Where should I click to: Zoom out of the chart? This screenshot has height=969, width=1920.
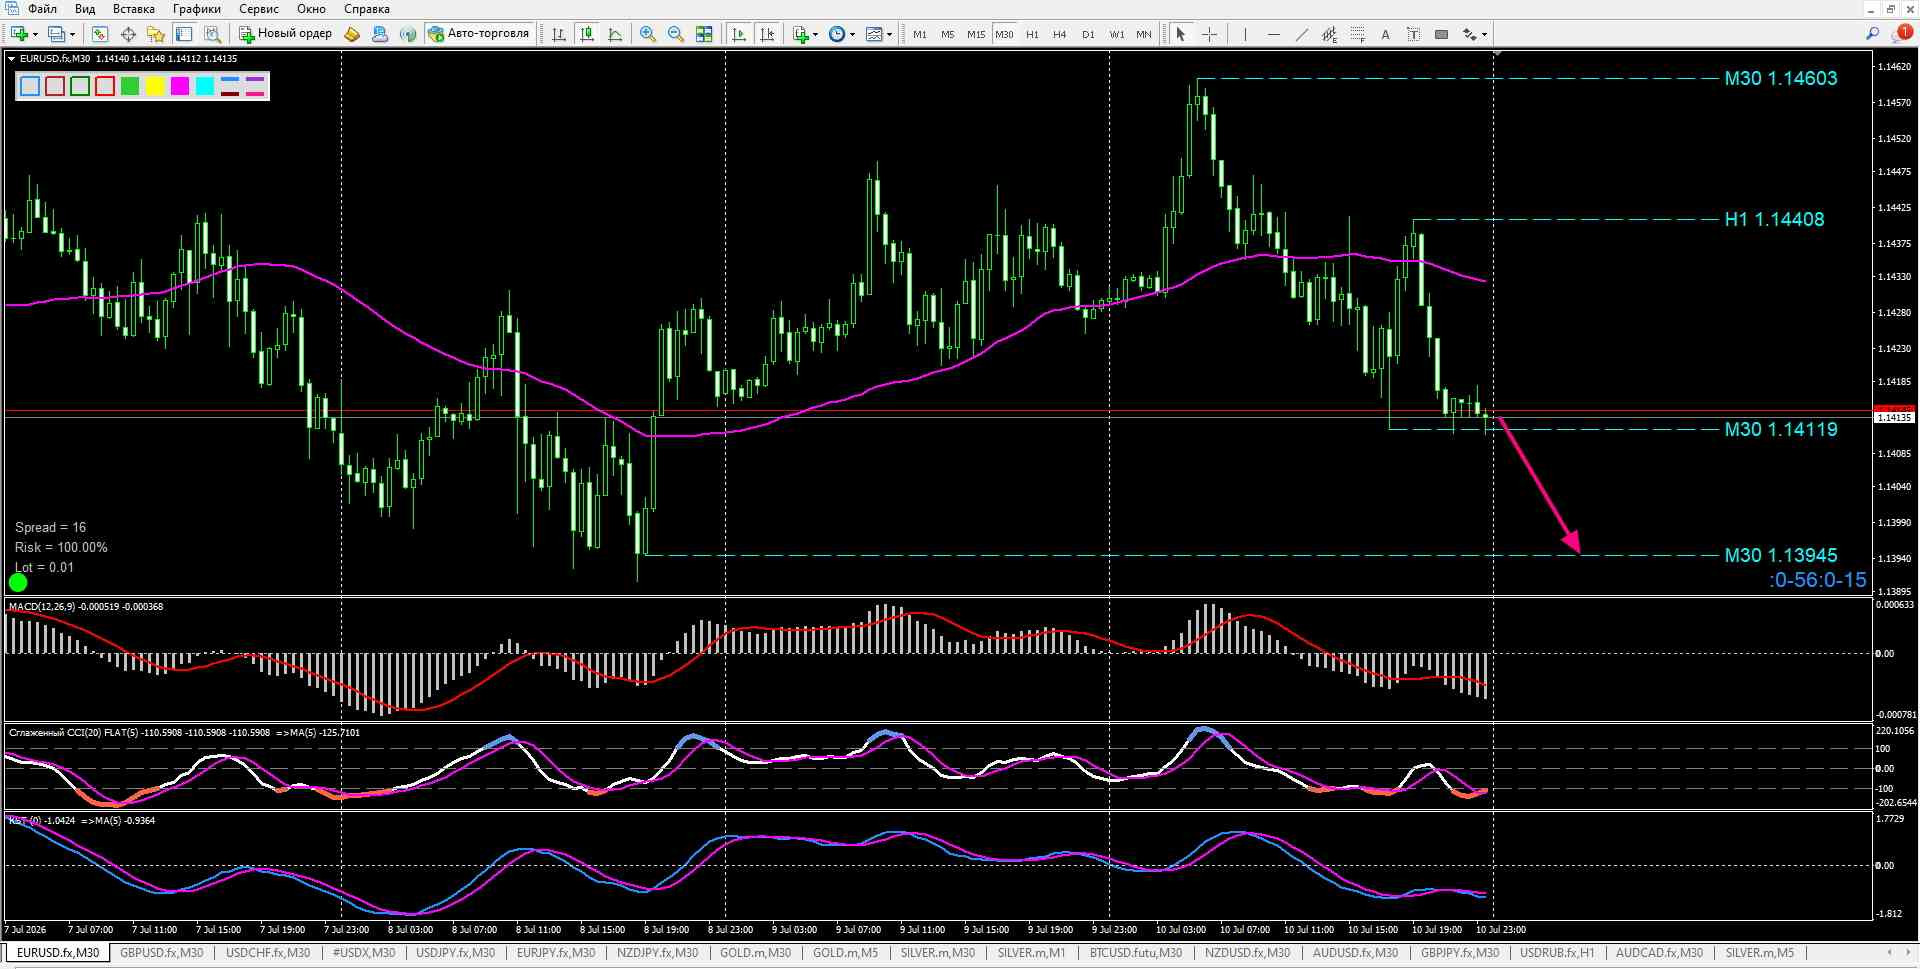(x=676, y=34)
